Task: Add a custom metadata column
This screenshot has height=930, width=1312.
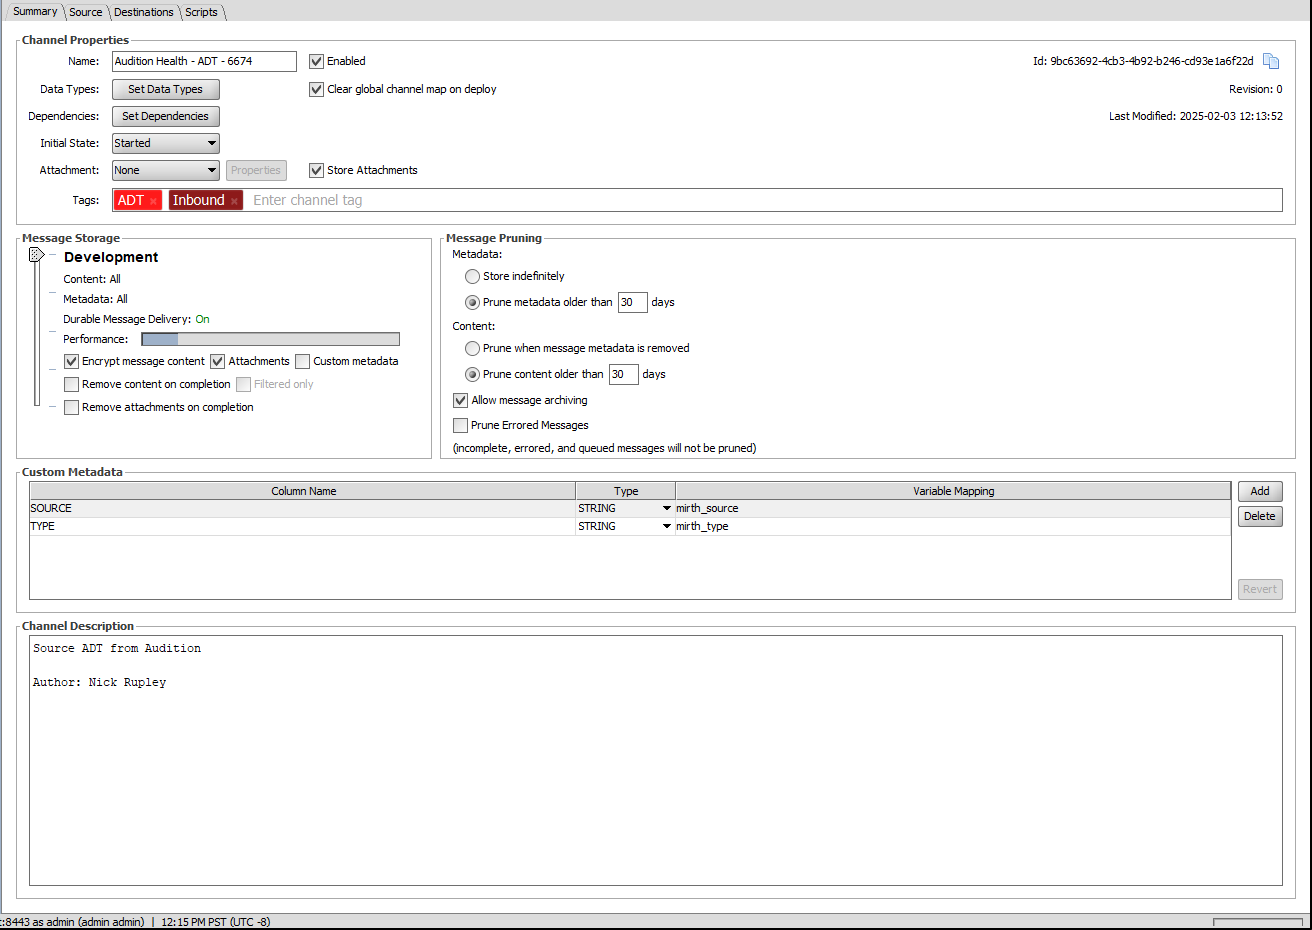Action: [x=1259, y=491]
